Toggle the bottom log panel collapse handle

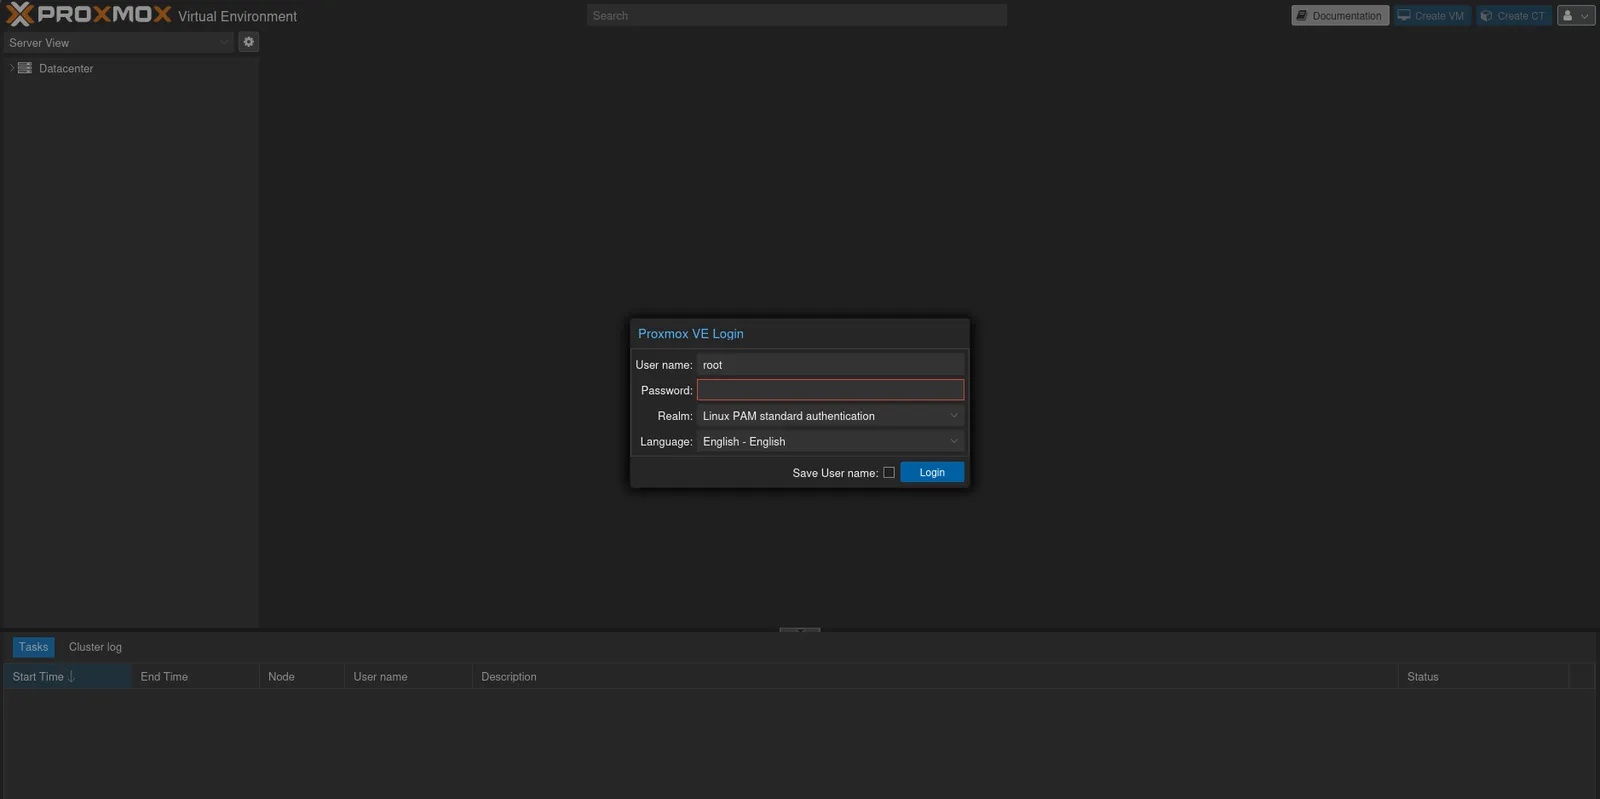coord(800,630)
